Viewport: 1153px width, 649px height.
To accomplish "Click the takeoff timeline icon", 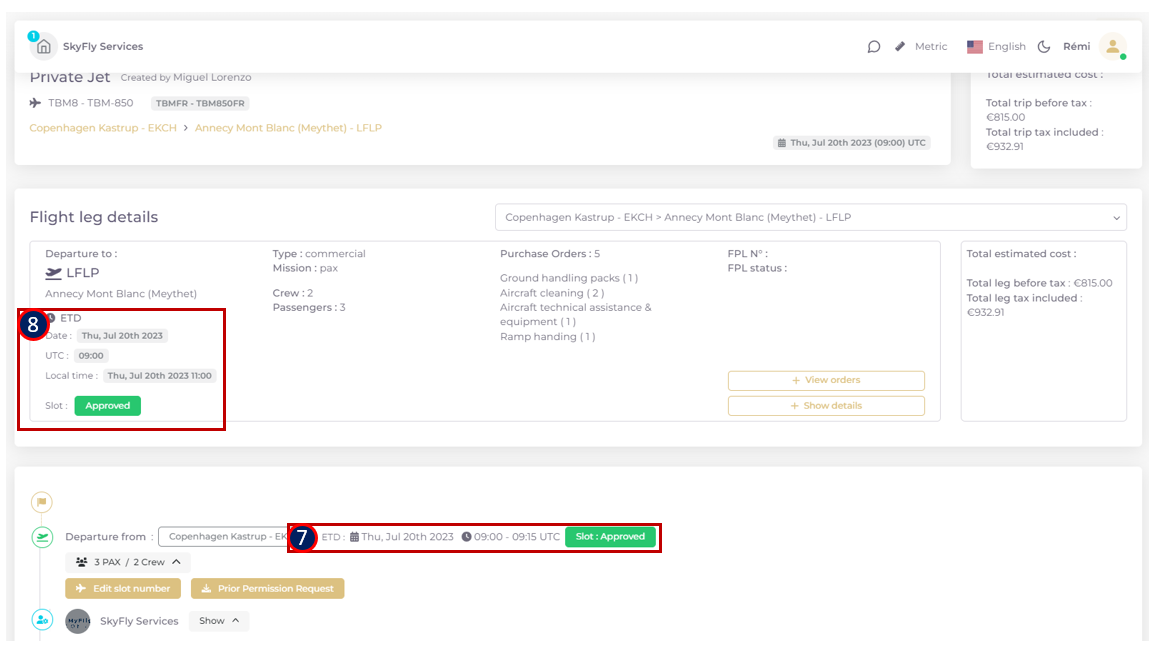I will coord(42,537).
